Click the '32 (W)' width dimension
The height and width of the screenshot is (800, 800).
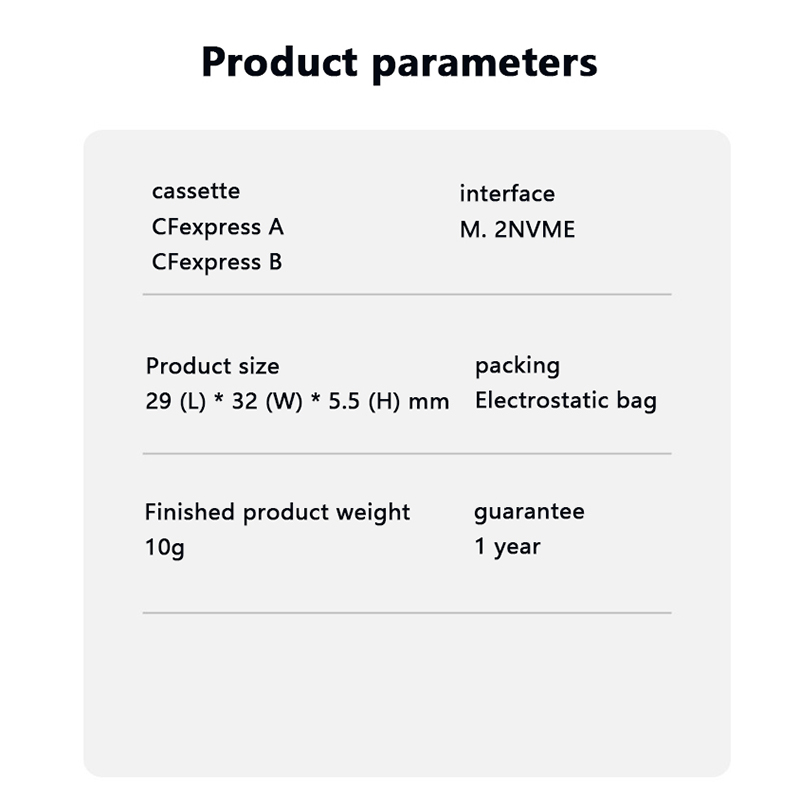(265, 402)
